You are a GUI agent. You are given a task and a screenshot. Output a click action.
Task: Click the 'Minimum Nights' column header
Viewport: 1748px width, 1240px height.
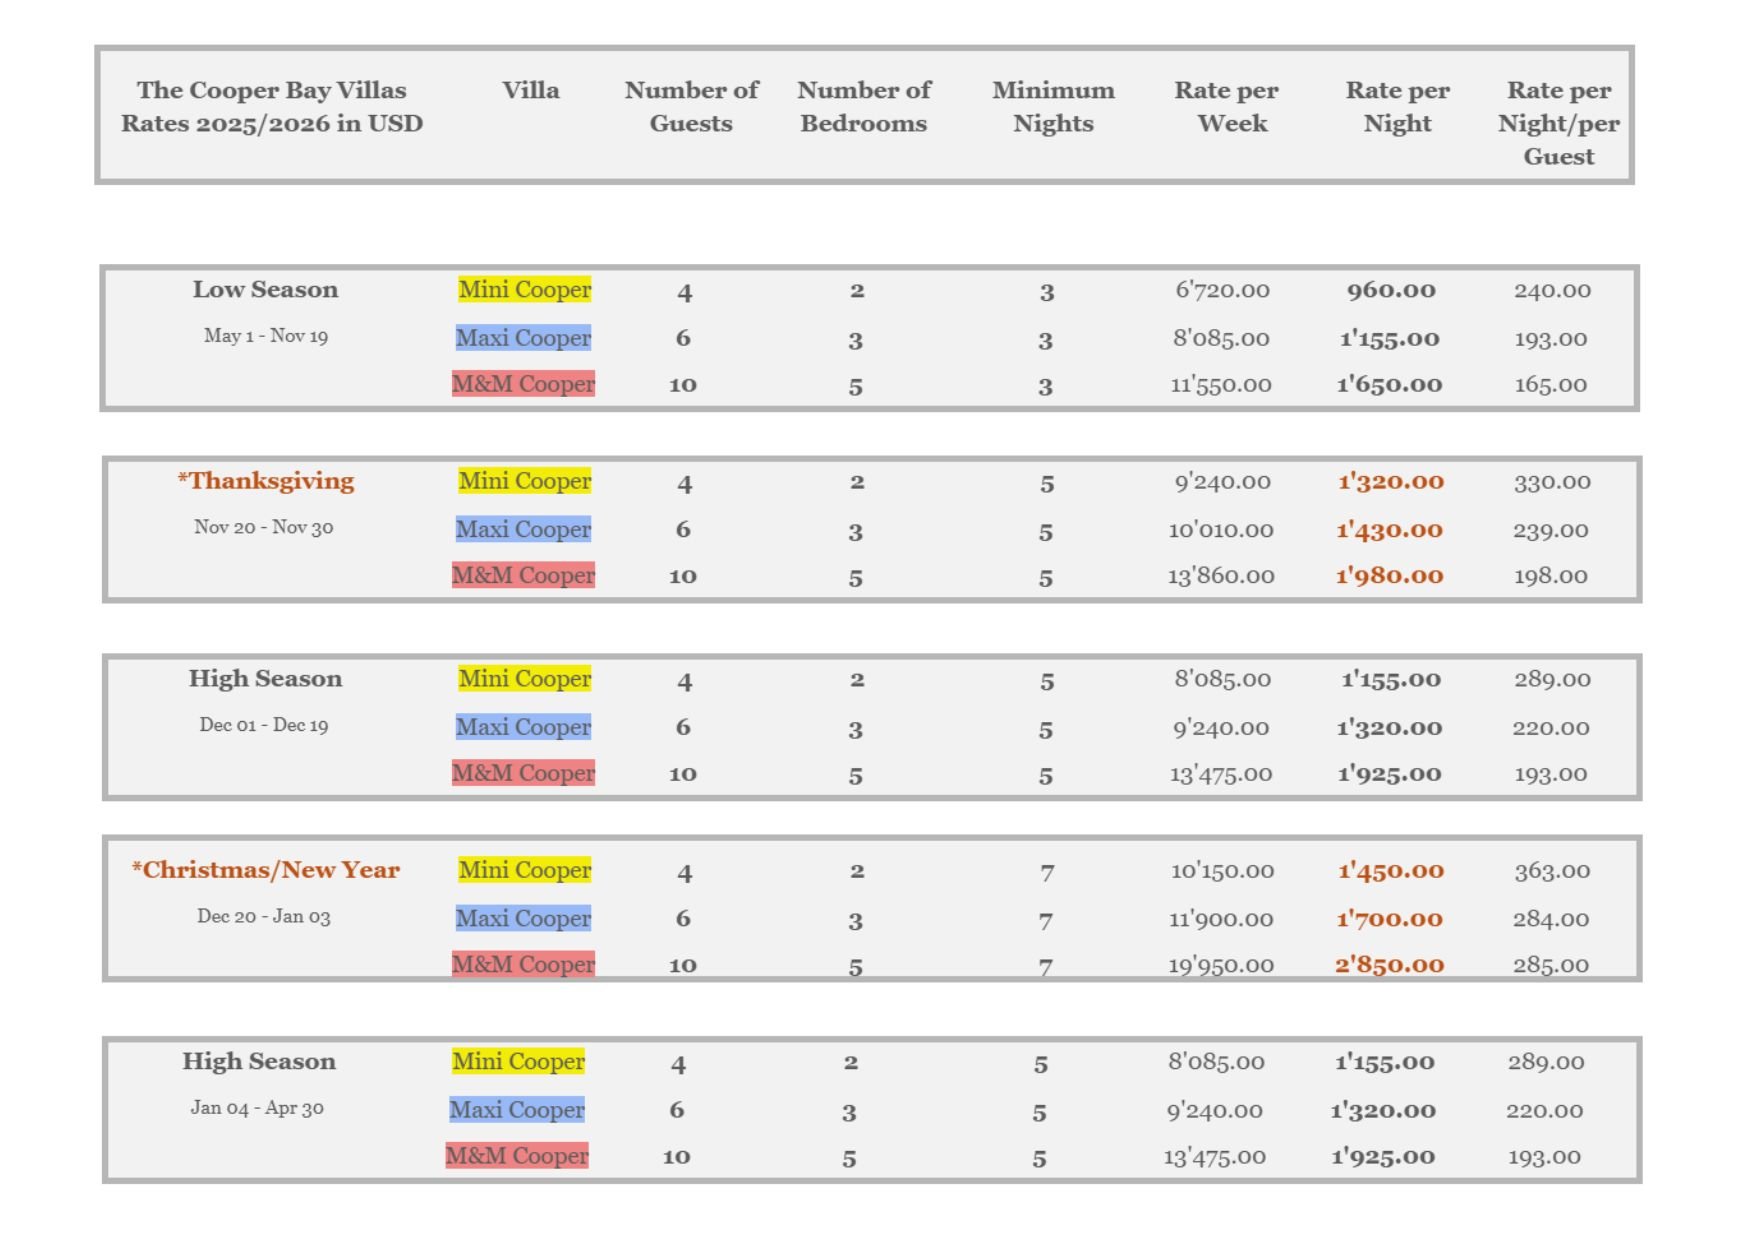click(x=1053, y=107)
